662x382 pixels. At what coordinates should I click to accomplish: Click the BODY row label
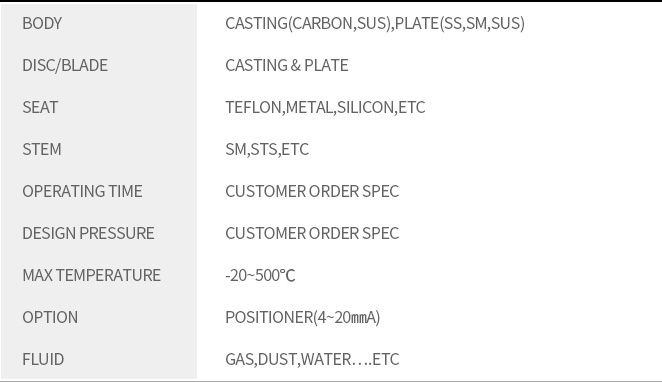pyautogui.click(x=42, y=23)
